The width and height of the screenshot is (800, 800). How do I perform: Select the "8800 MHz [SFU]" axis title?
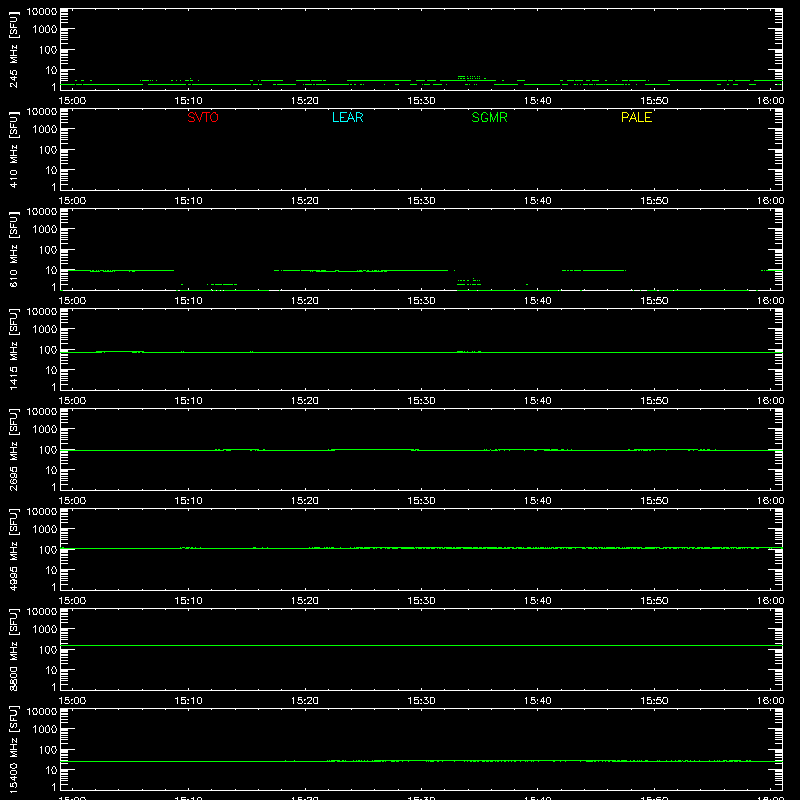[14, 649]
